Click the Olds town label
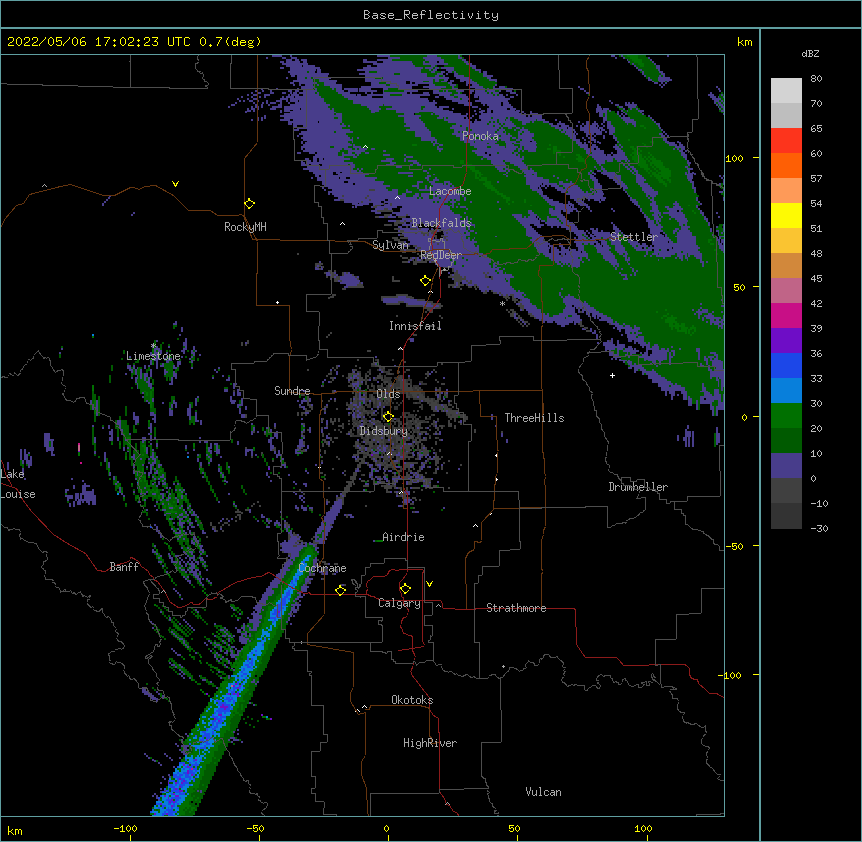 [x=388, y=394]
